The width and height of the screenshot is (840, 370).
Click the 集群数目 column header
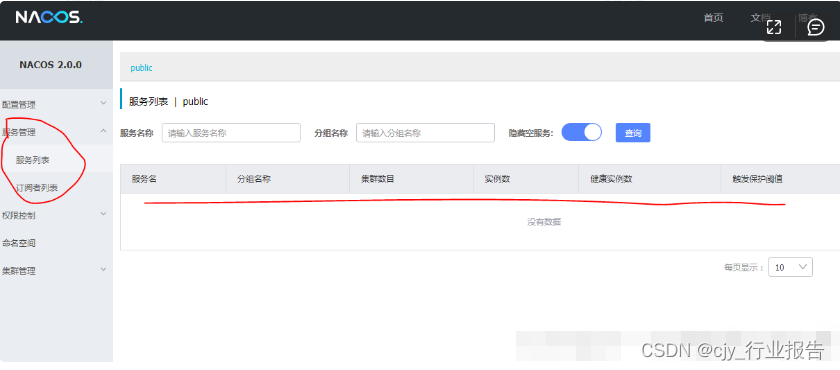coord(379,179)
